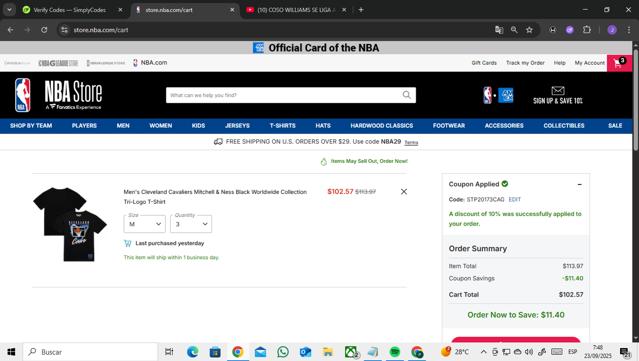639x361 pixels.
Task: Click Gift Cards link
Action: coord(484,63)
